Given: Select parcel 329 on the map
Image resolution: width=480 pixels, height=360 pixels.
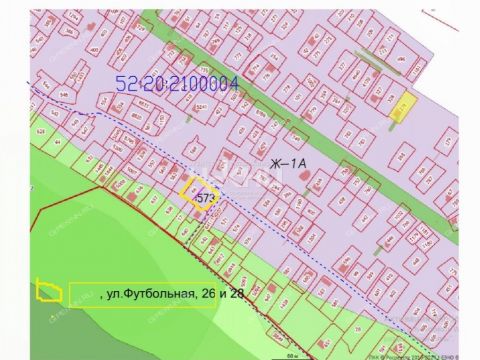Looking at the screenshot, I should [392, 98].
